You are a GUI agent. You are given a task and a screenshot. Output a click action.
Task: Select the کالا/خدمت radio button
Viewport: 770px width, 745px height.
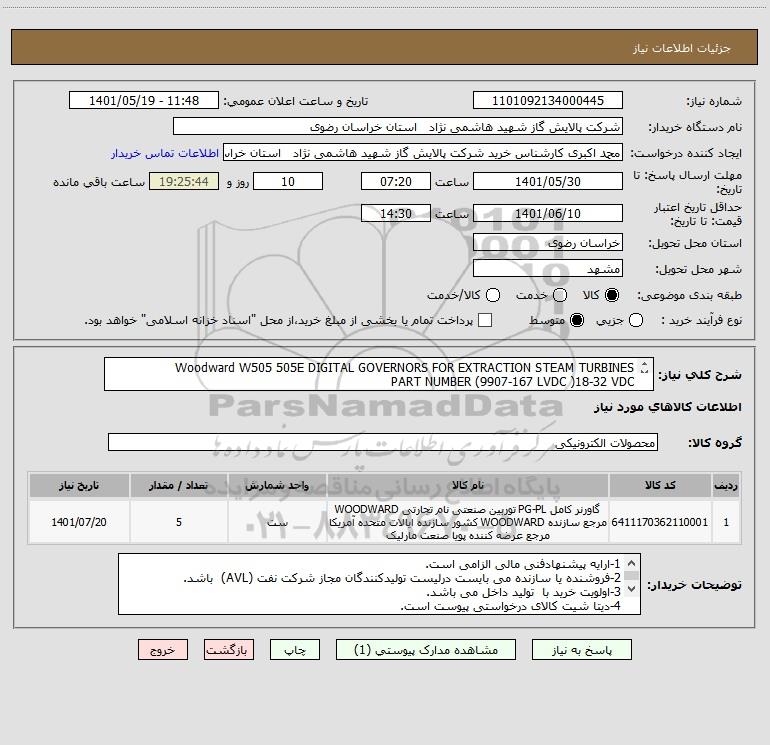pos(493,295)
